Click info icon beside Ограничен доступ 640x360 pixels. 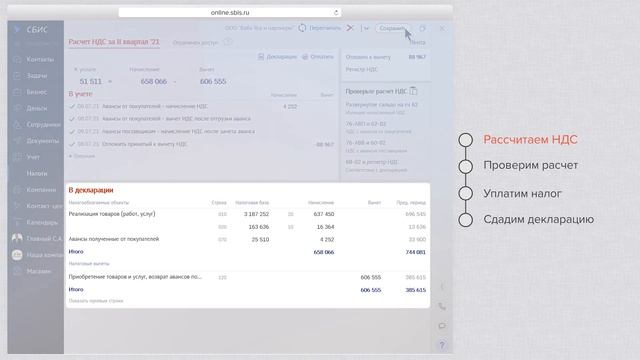coord(228,42)
